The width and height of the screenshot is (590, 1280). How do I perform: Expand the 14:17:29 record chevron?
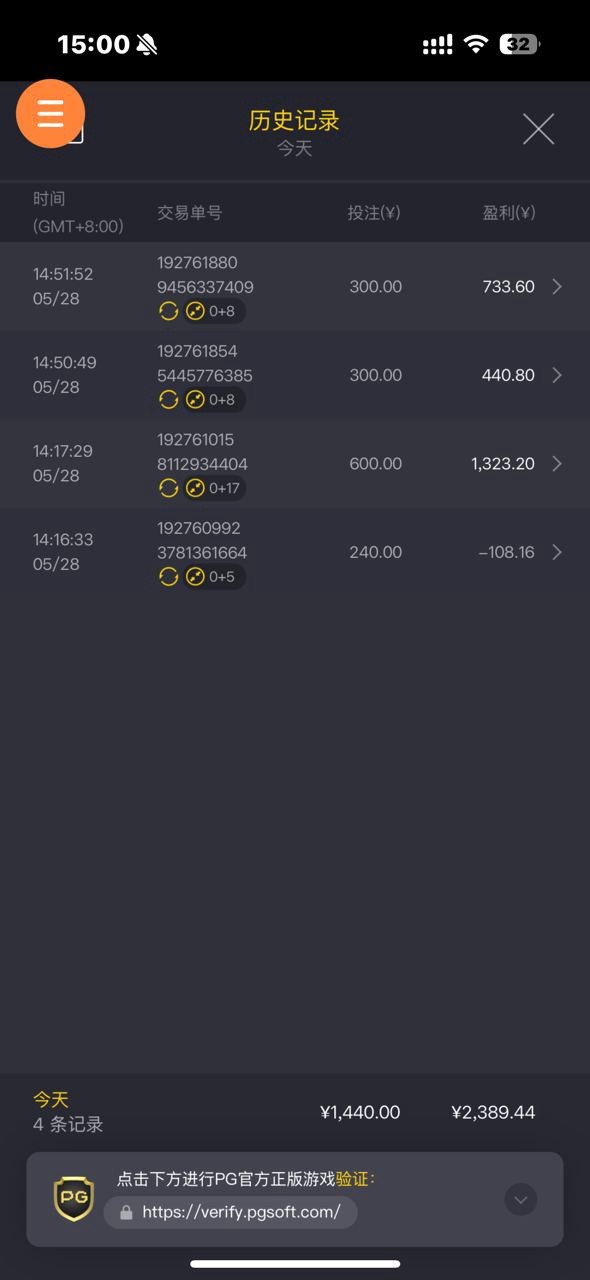click(557, 464)
